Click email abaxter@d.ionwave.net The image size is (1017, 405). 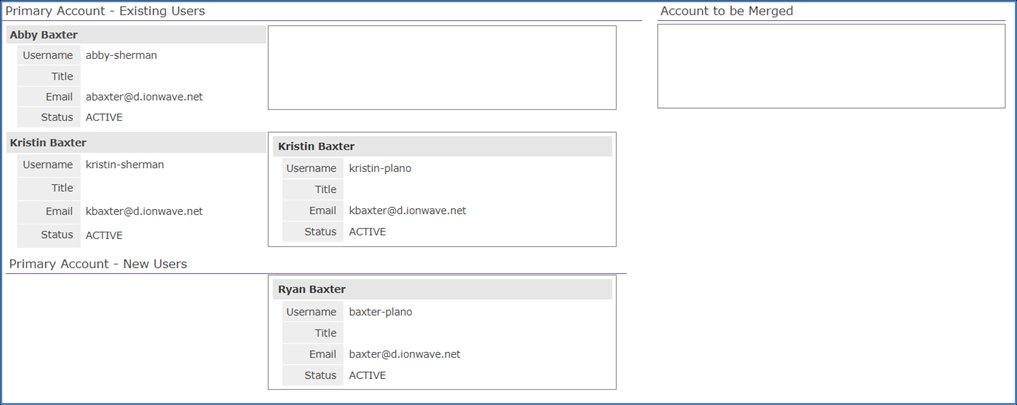[144, 97]
